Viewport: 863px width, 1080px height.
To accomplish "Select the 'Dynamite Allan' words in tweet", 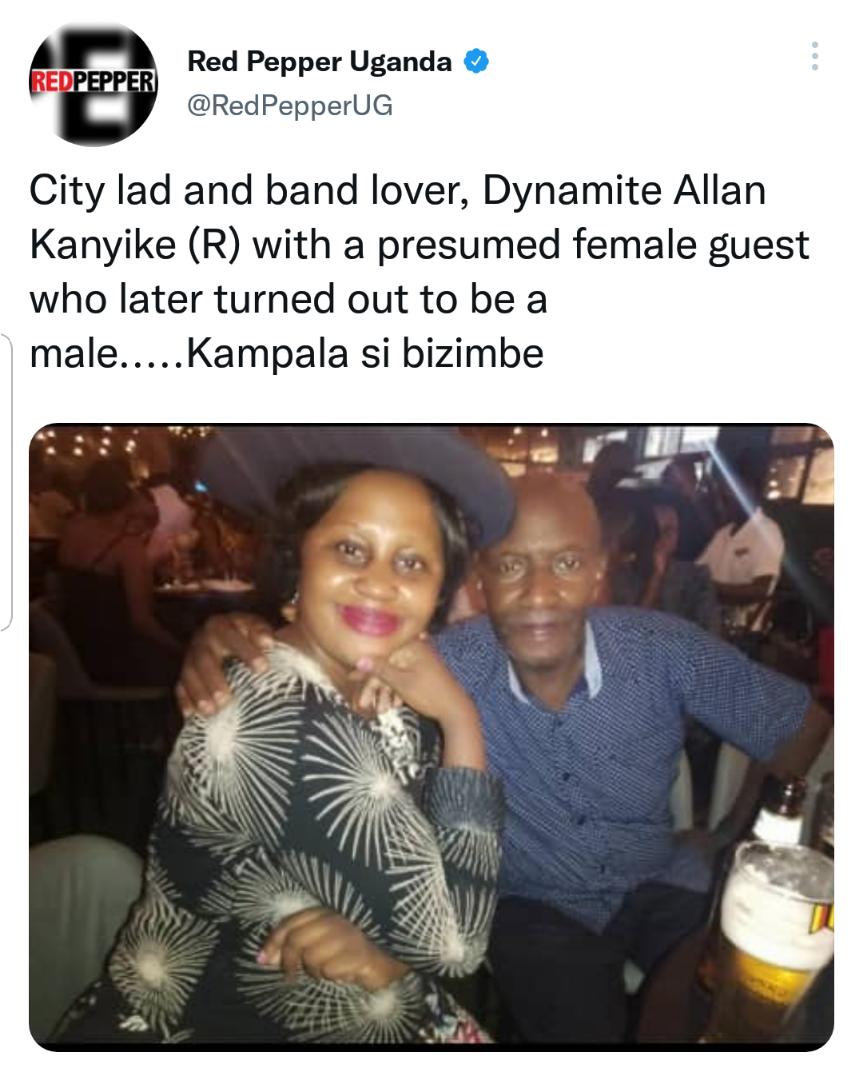I will coord(624,190).
